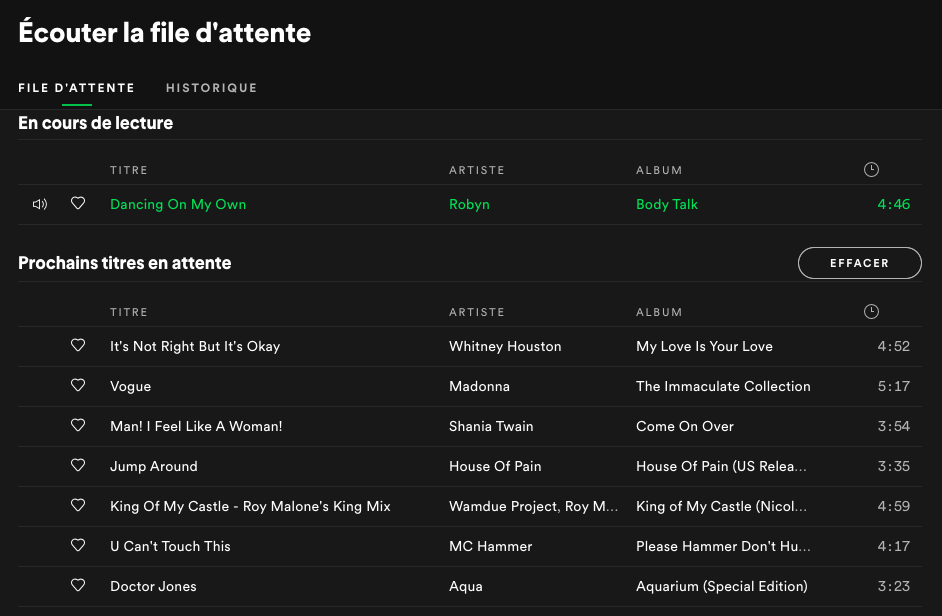This screenshot has width=942, height=616.
Task: Click the duration clock icon in the upcoming titles header
Action: point(871,312)
